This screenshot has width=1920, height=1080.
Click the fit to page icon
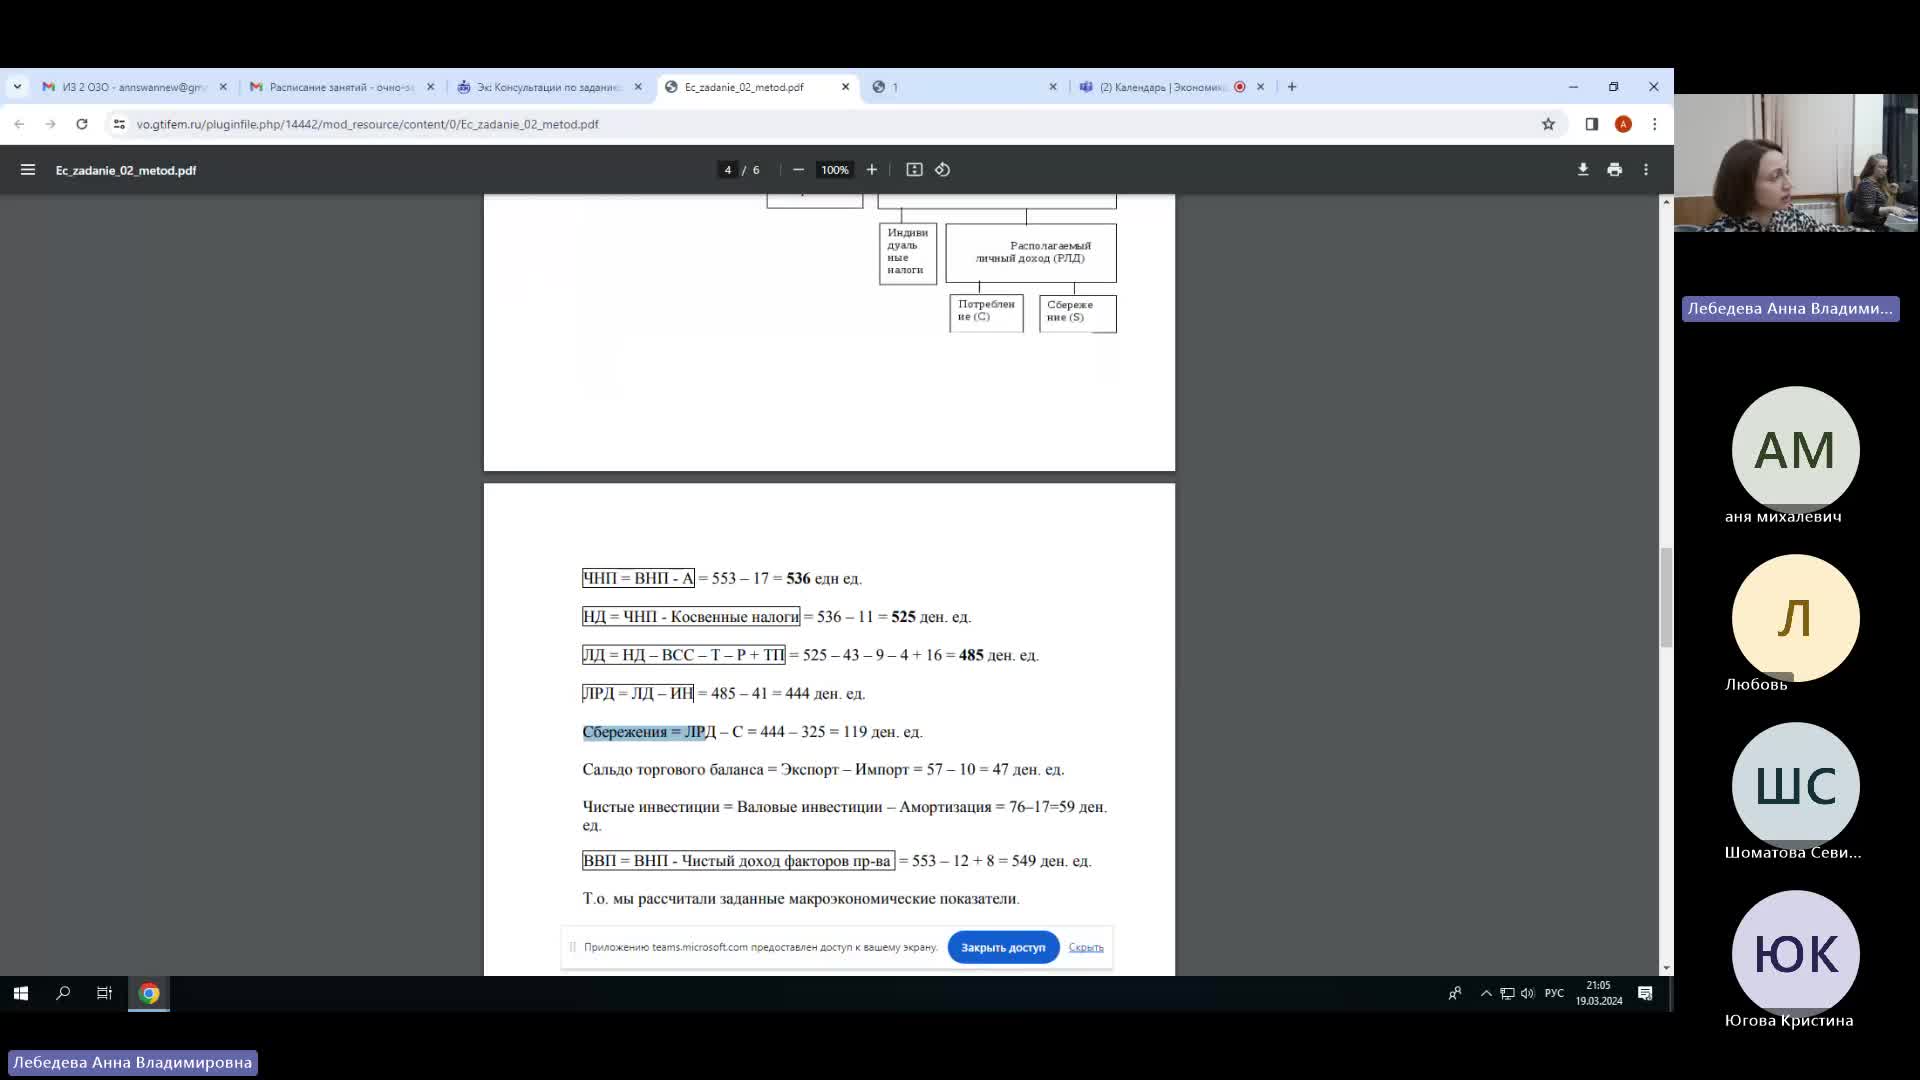pos(914,170)
